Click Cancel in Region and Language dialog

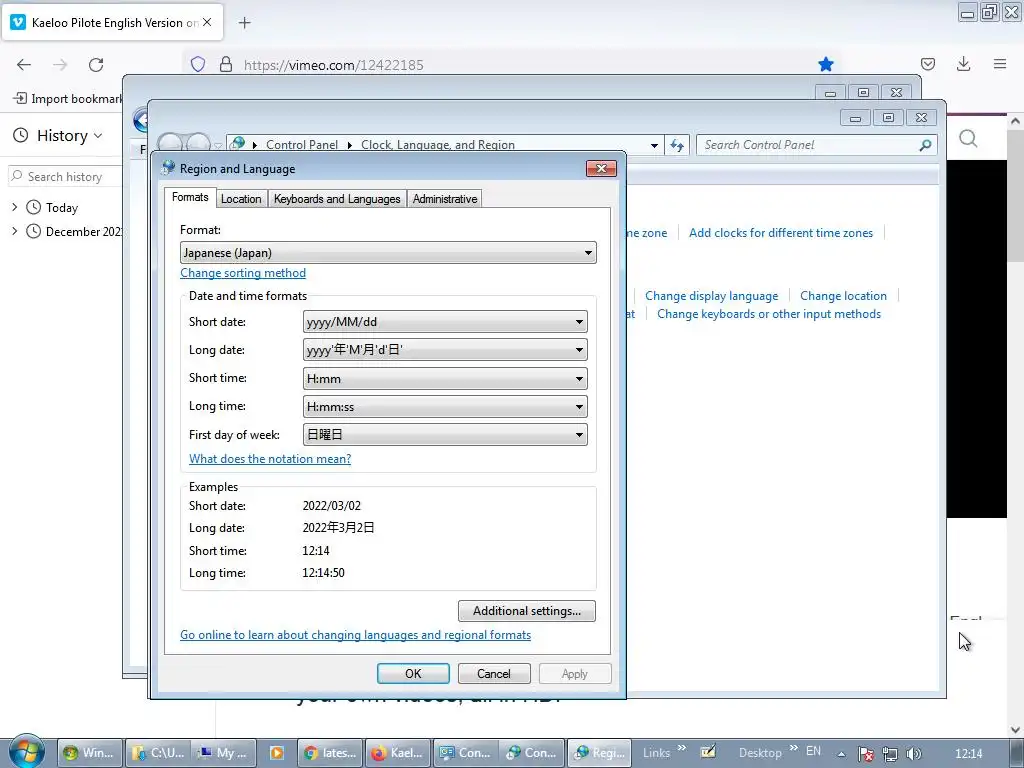click(494, 673)
